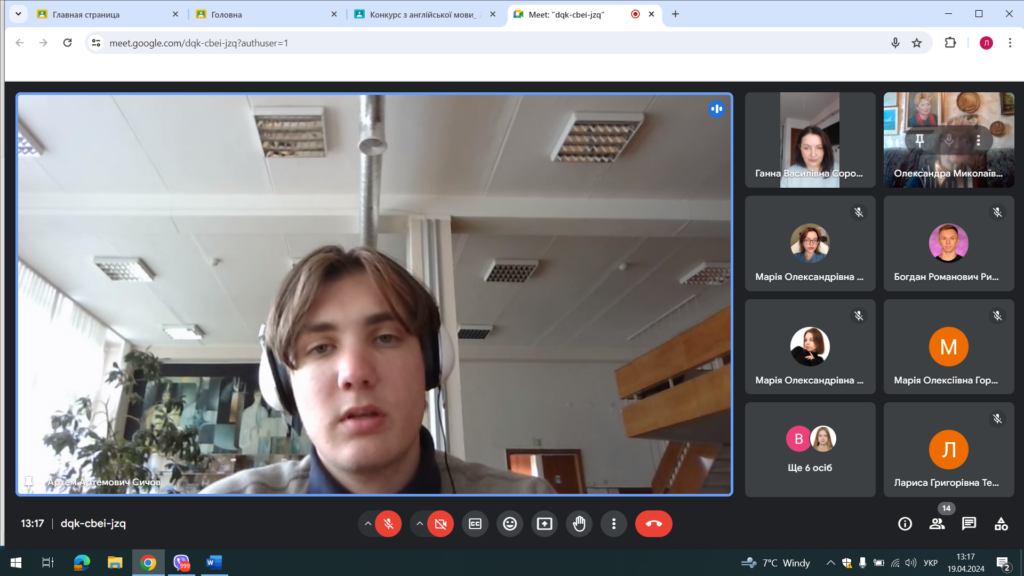The height and width of the screenshot is (576, 1024).
Task: Open the three-dot more options menu
Action: click(x=613, y=523)
